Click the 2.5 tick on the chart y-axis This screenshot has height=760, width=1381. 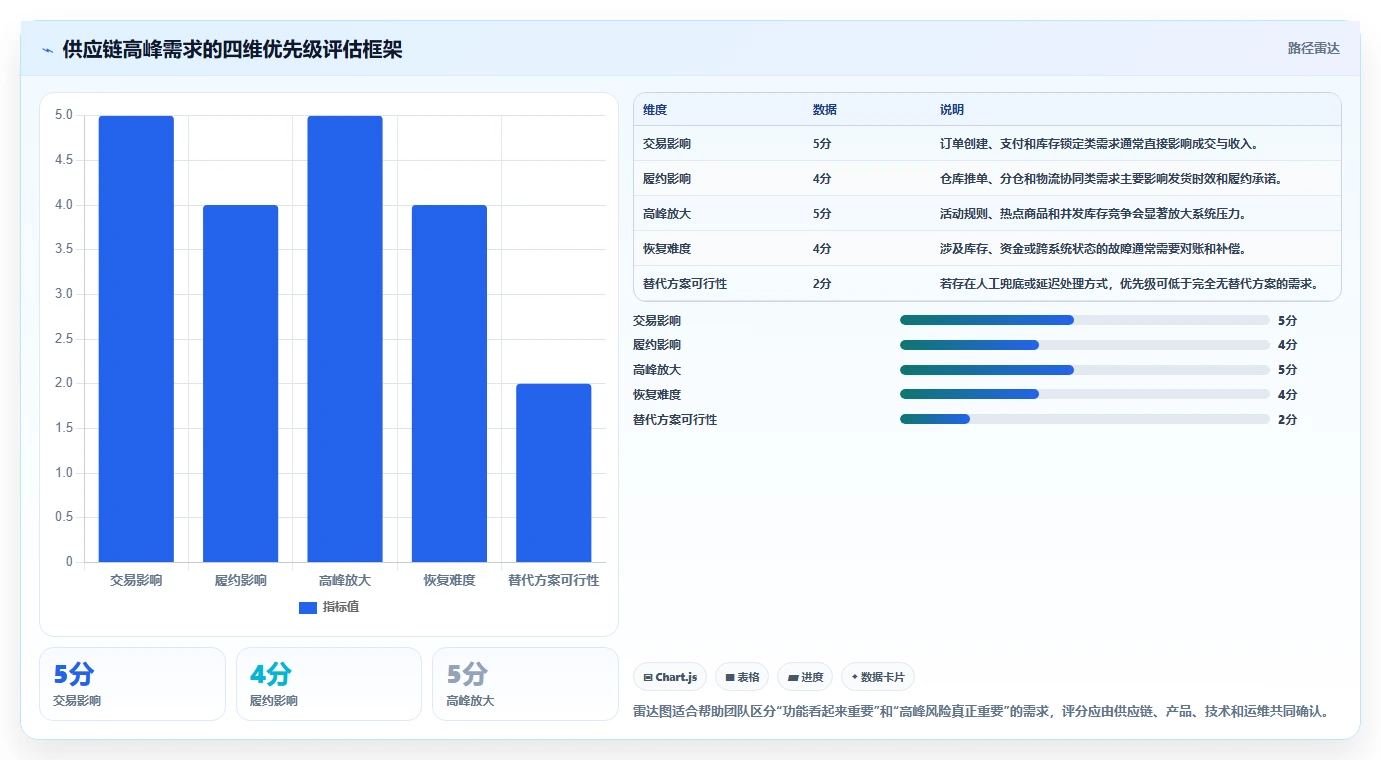(64, 339)
